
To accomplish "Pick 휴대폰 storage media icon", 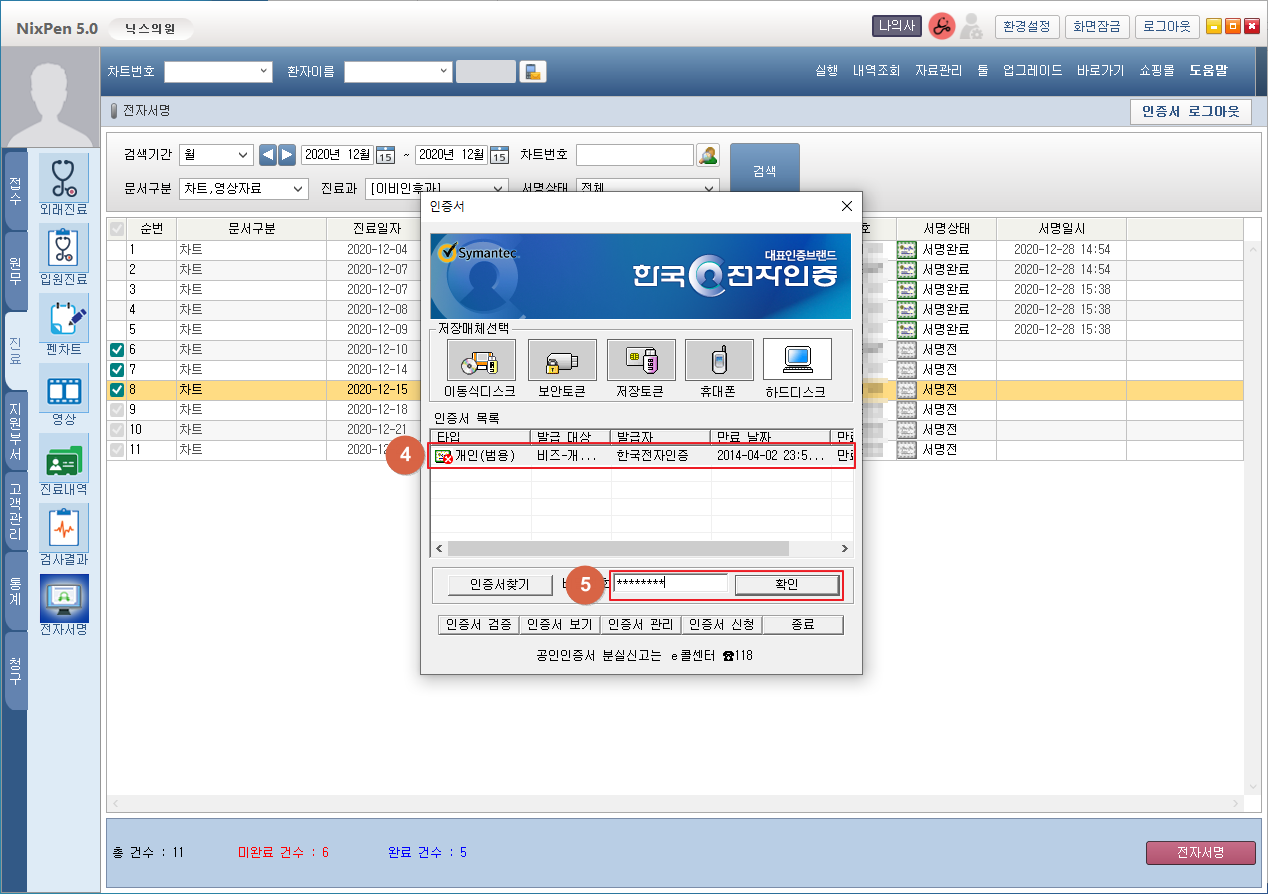I will pos(718,360).
